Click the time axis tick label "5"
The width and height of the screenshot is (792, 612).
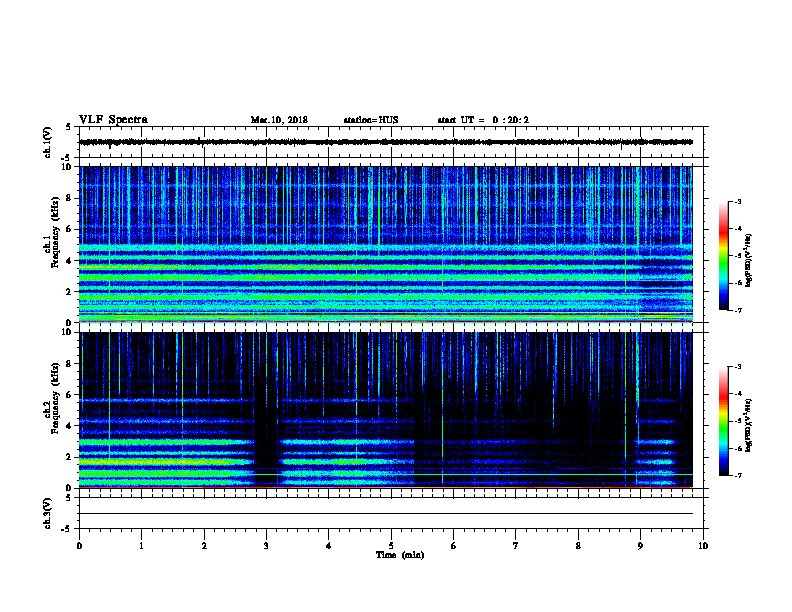(x=391, y=546)
